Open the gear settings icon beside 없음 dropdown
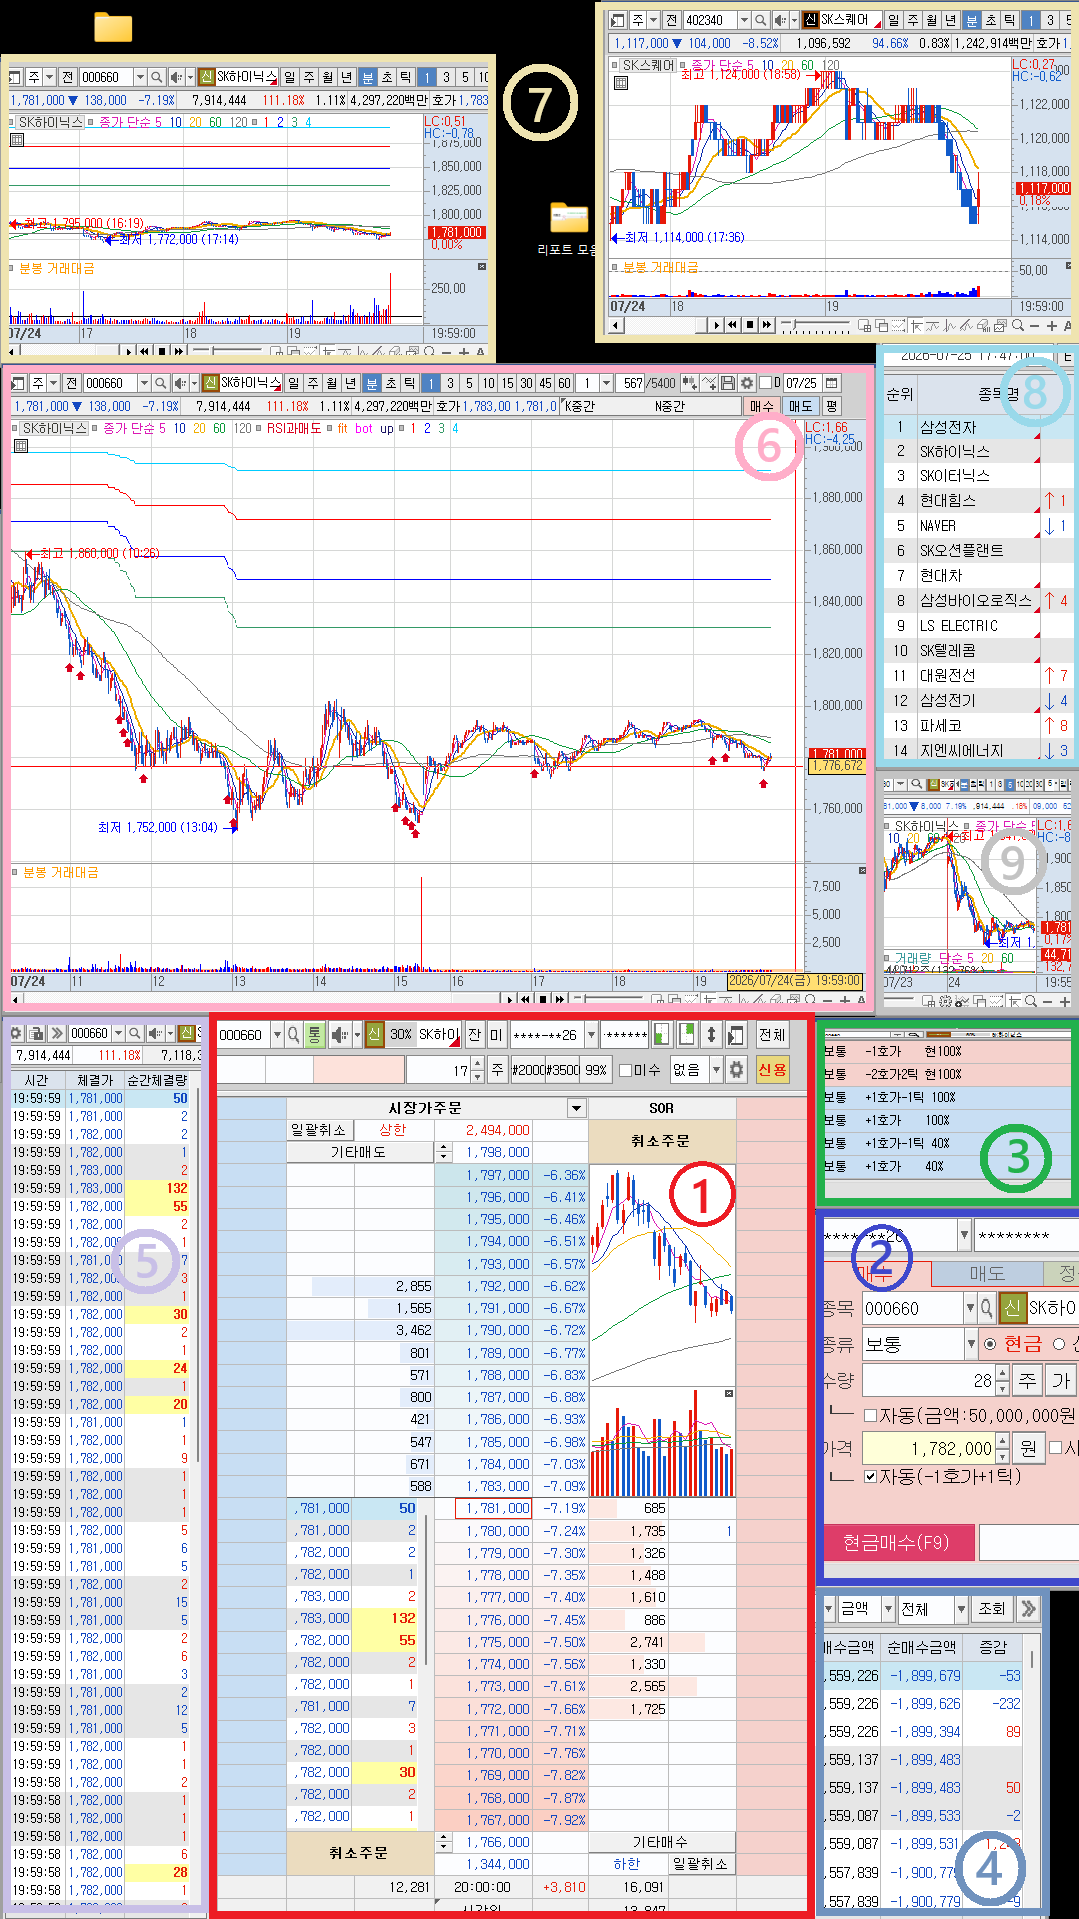 pyautogui.click(x=736, y=1070)
